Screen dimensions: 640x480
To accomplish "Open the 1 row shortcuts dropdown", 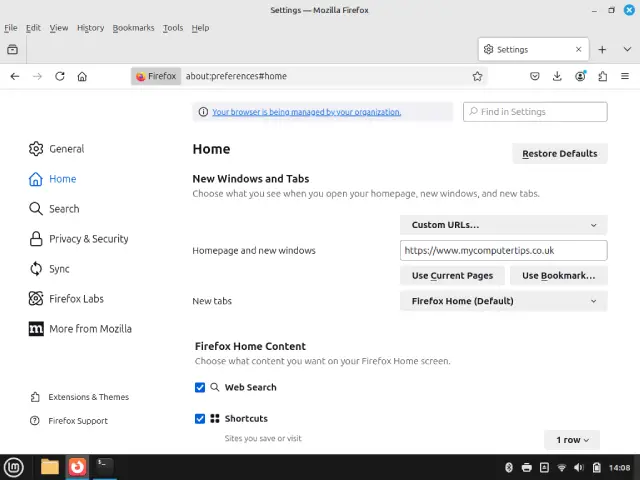I will [x=572, y=440].
